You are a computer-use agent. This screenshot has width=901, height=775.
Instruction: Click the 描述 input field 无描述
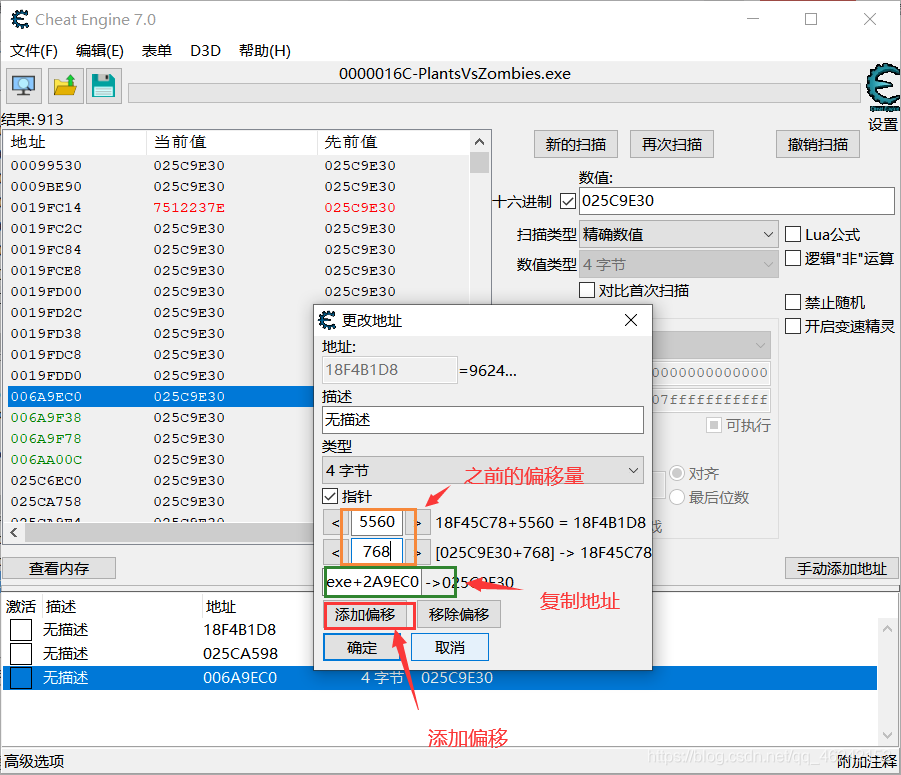(x=483, y=420)
